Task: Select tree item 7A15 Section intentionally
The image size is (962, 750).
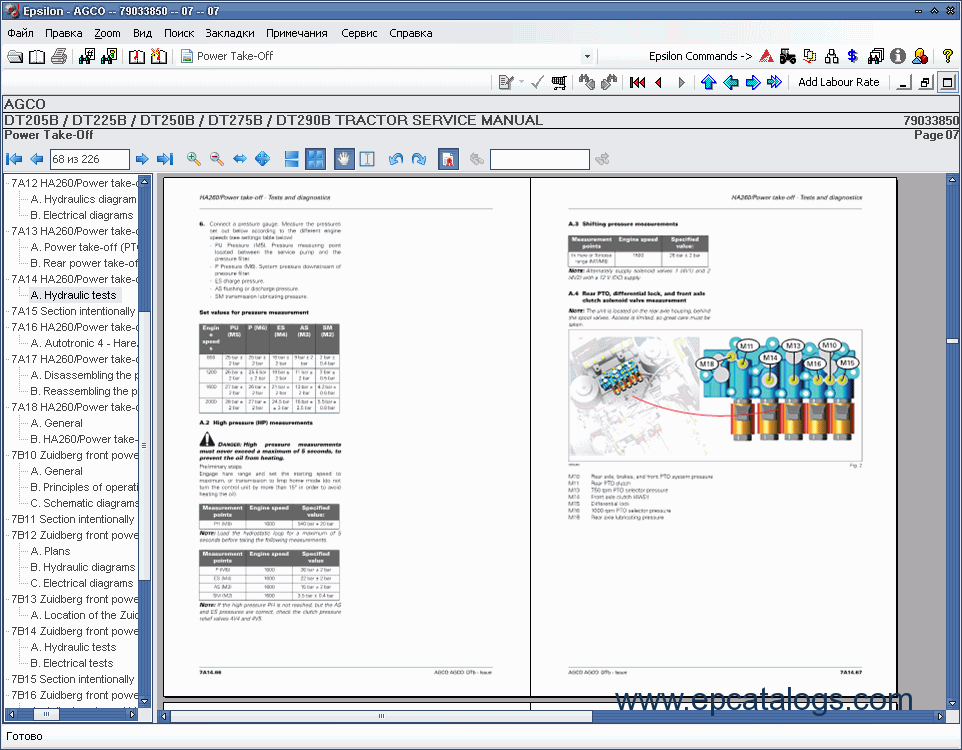Action: [x=73, y=311]
